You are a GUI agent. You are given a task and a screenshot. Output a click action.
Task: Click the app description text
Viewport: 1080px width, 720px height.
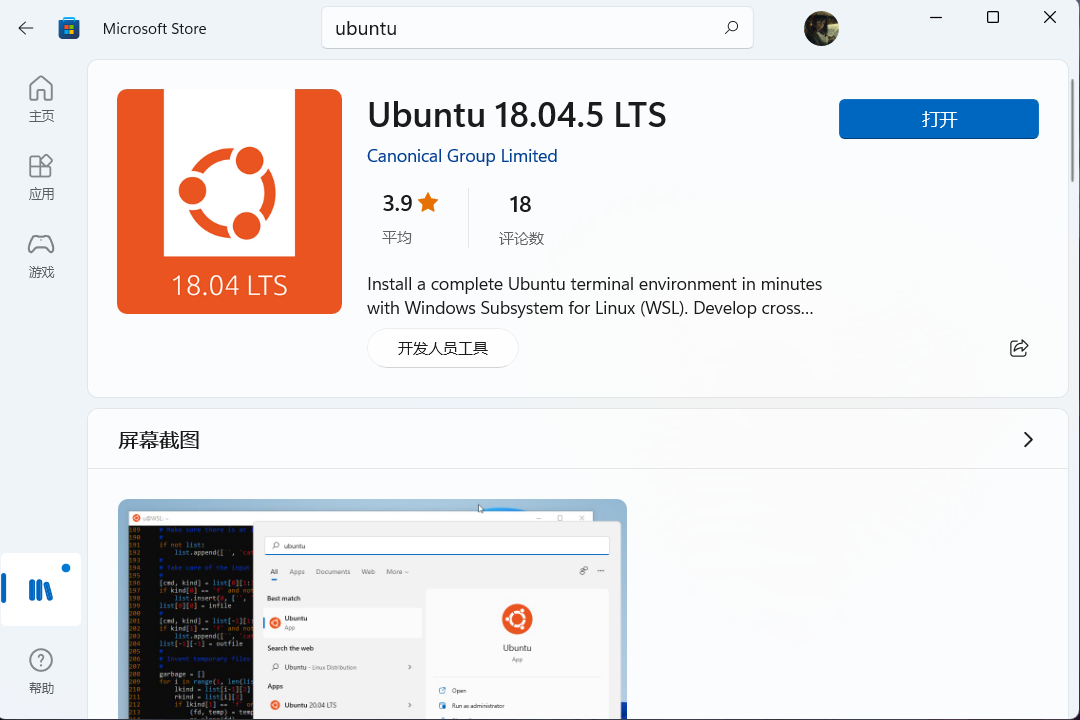(594, 296)
